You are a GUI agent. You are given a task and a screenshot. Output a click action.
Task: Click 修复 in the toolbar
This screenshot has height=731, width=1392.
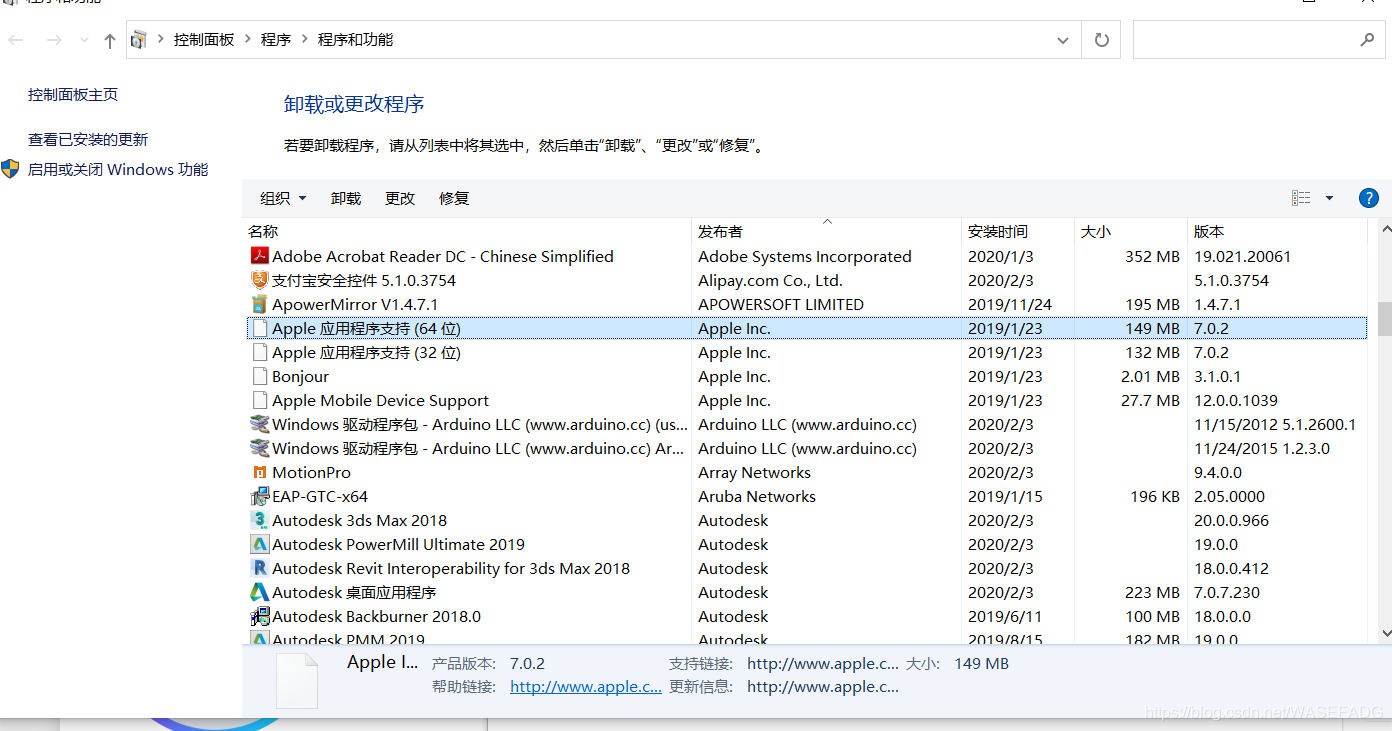click(x=454, y=198)
